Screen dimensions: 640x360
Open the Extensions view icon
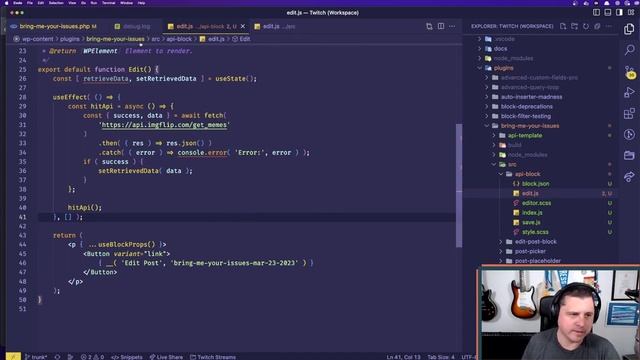(x=629, y=113)
